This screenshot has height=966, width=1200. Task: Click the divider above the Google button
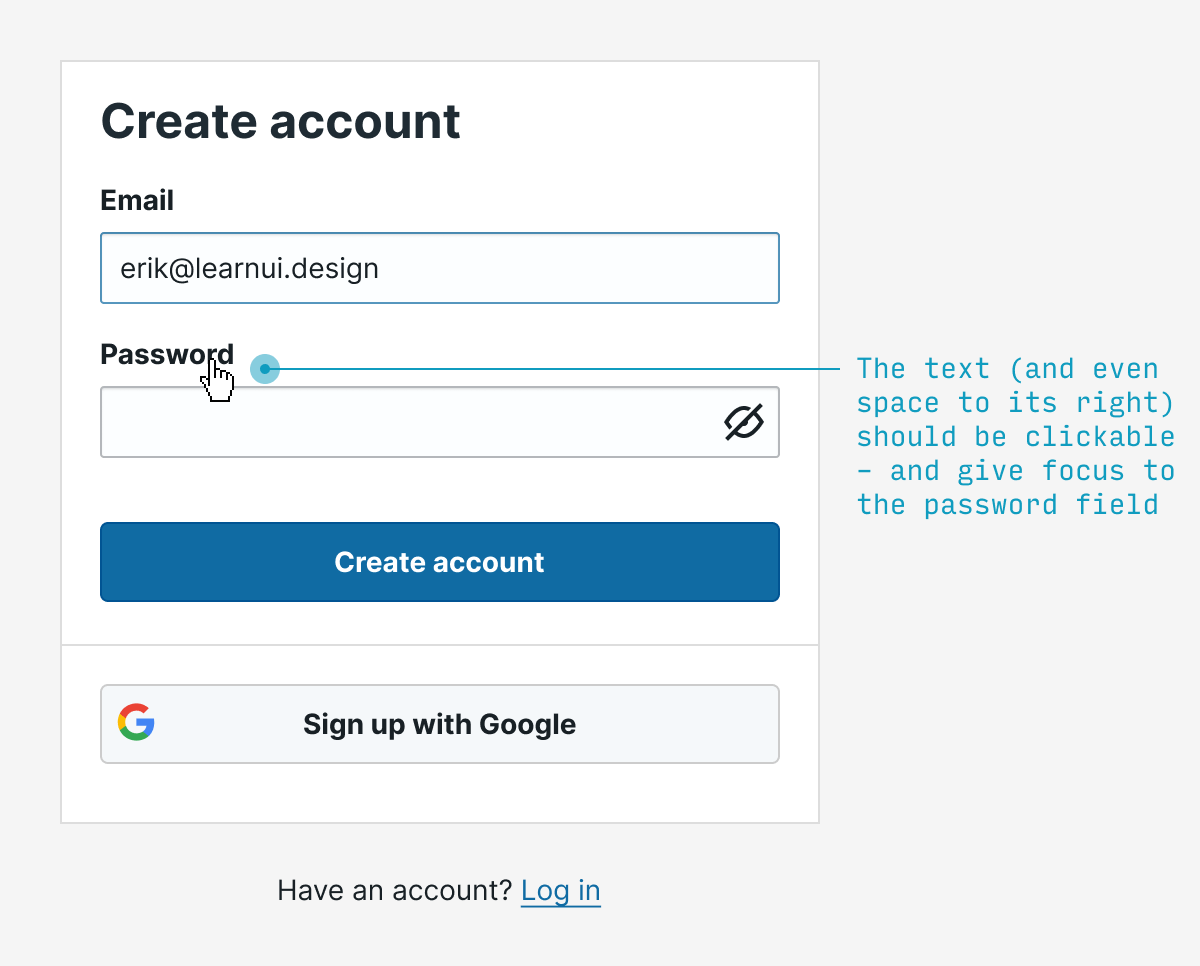coord(439,645)
